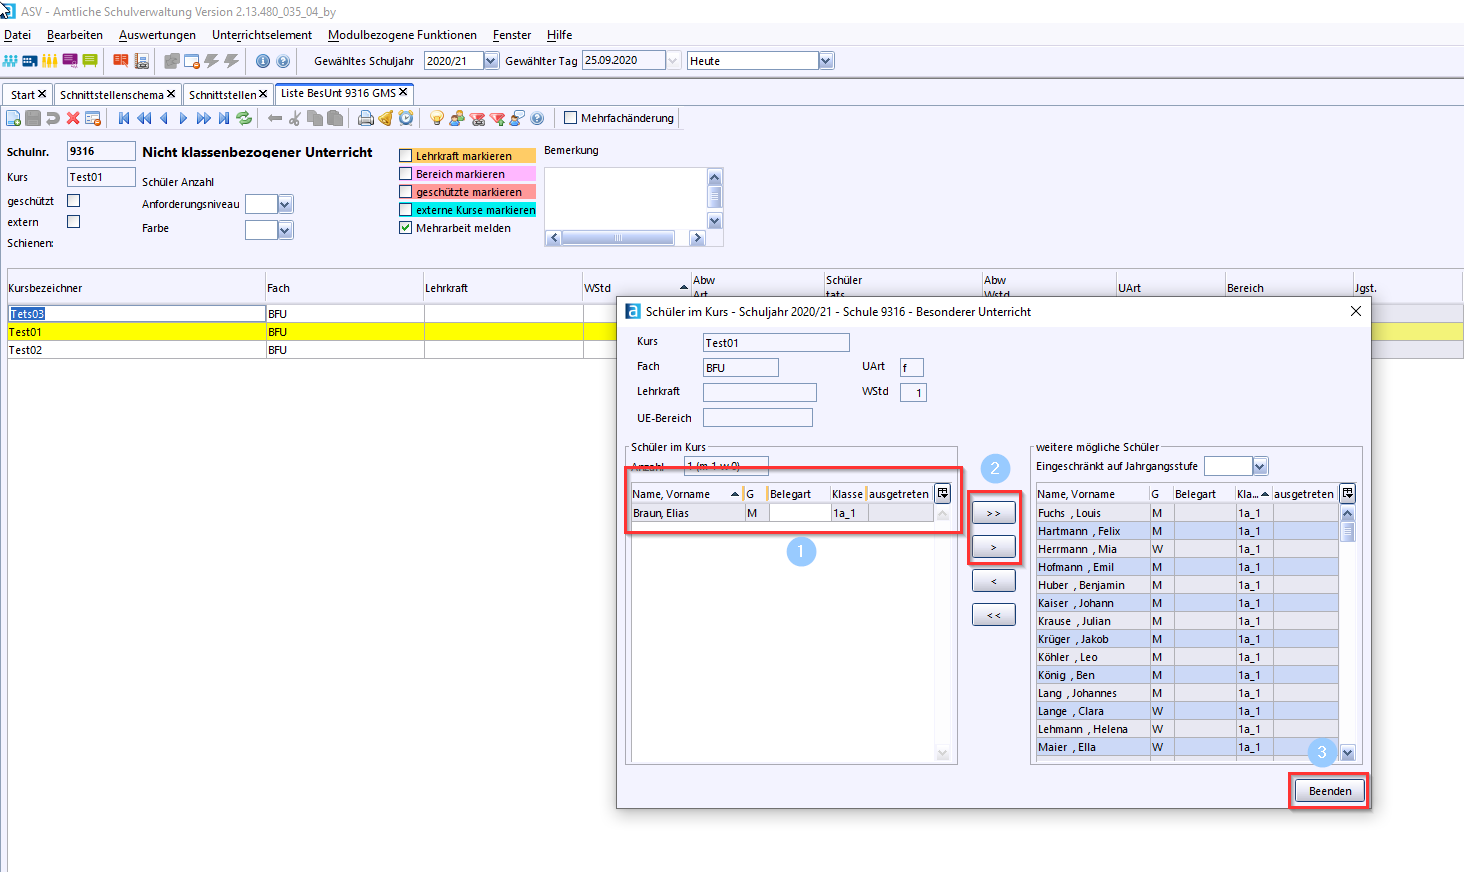Screen dimensions: 1464x872
Task: Sort by Kla... column in weitere mögliche Schüler
Action: (x=1253, y=494)
